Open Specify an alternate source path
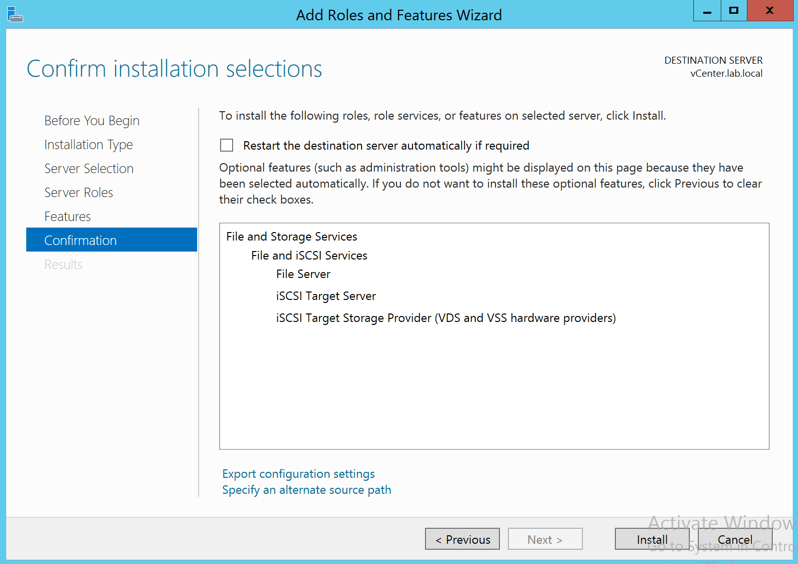The image size is (798, 564). click(306, 489)
